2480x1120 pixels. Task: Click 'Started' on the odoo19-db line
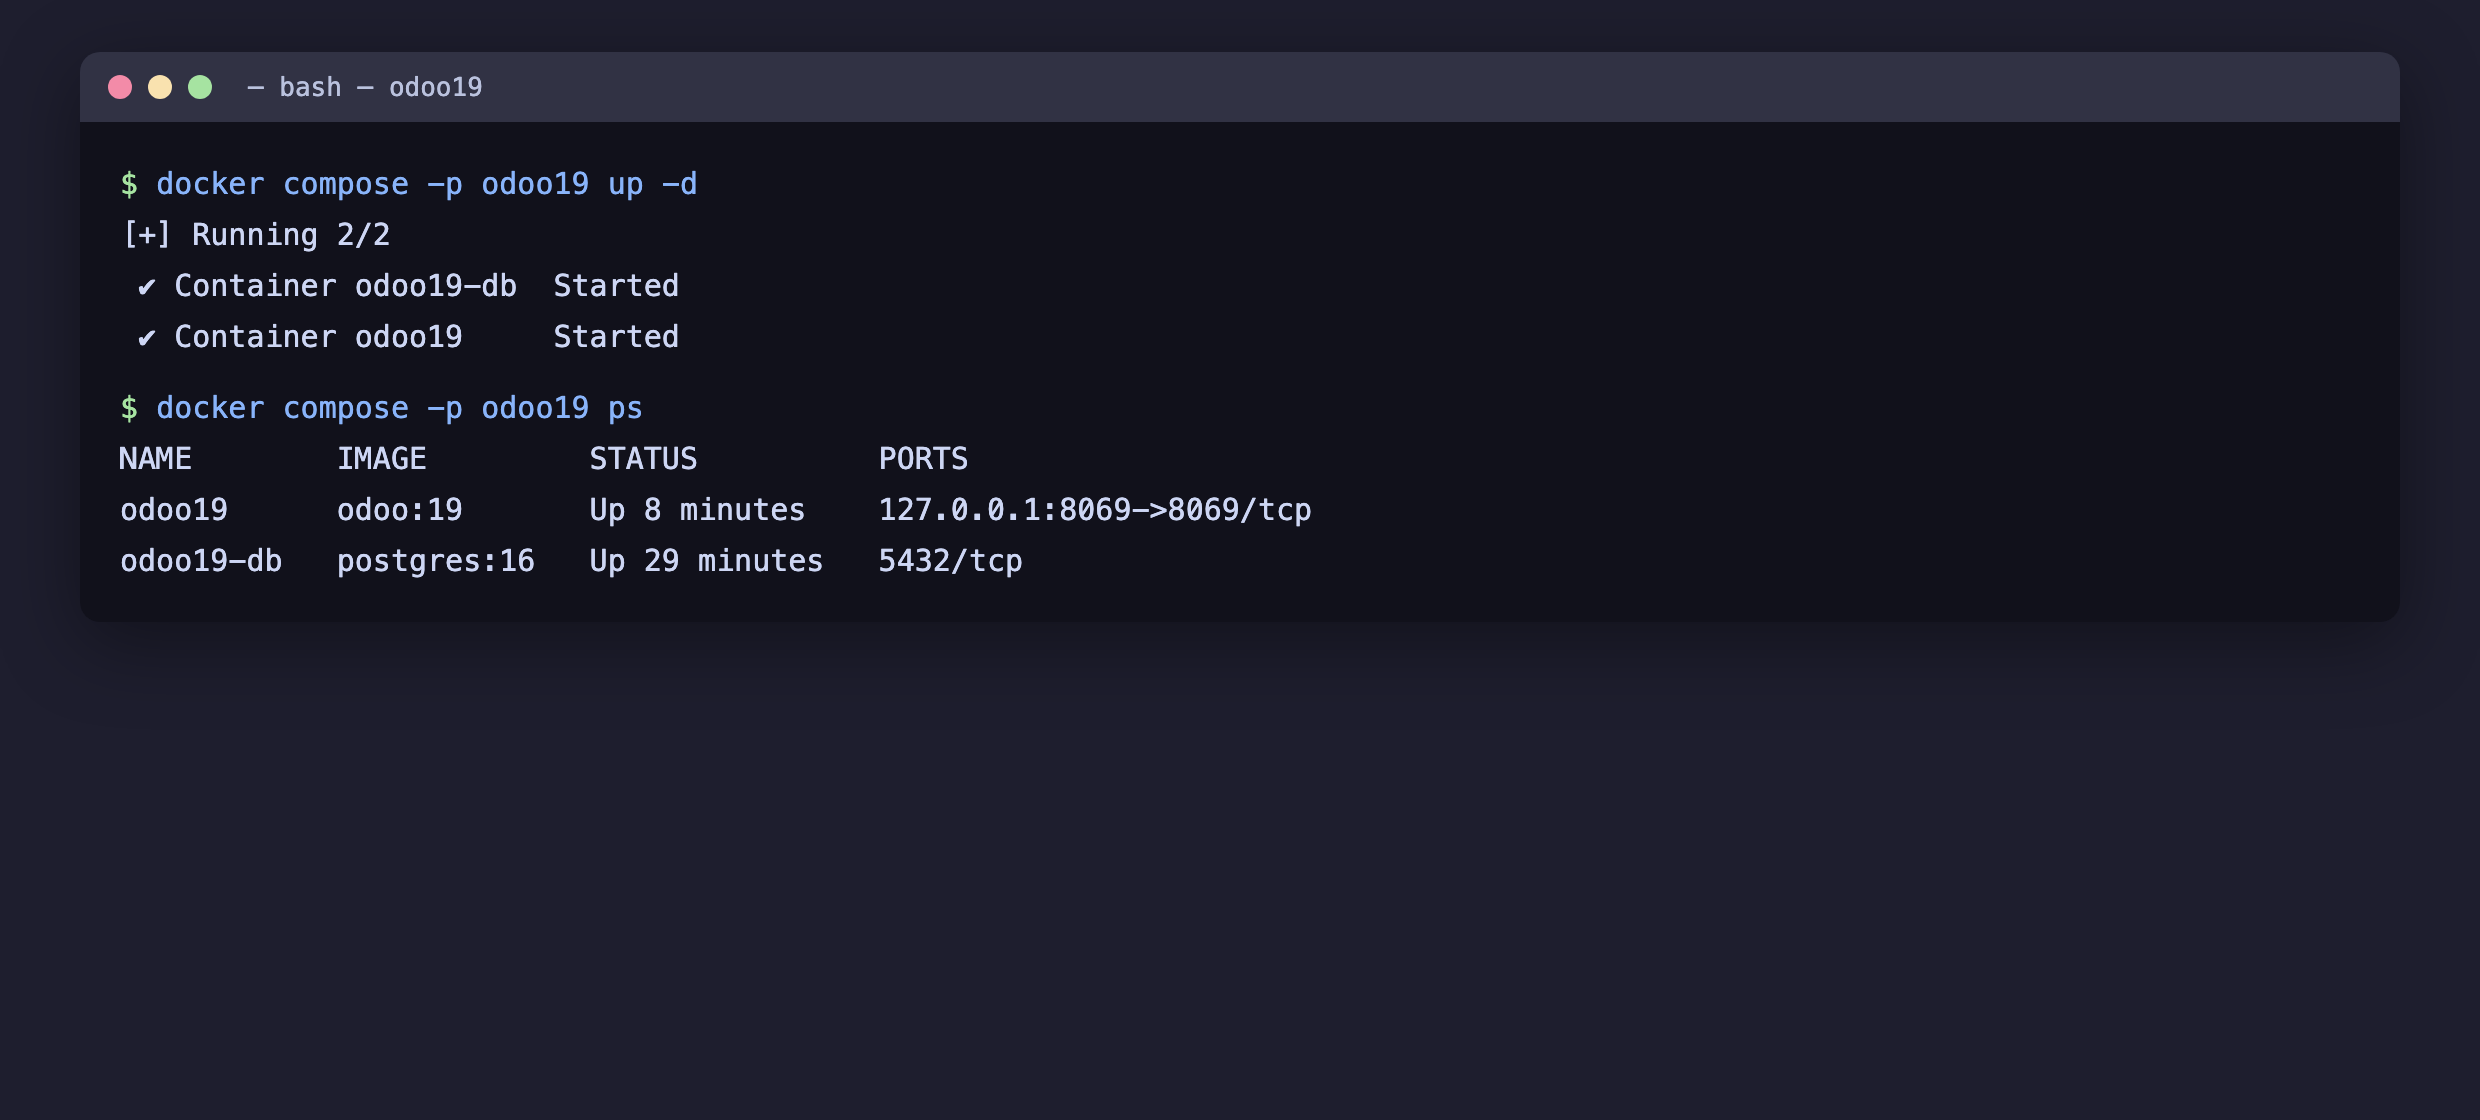[616, 286]
